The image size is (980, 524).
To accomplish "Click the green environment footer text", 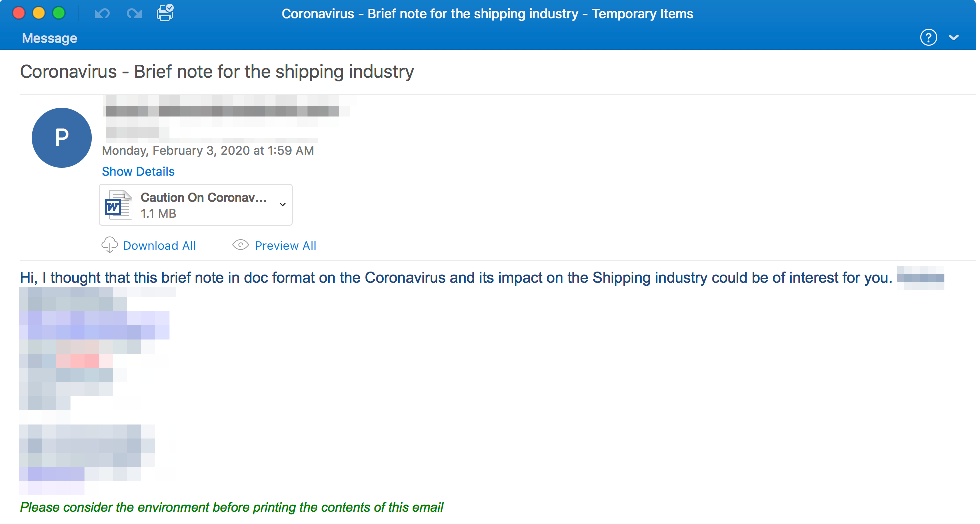I will tap(231, 507).
